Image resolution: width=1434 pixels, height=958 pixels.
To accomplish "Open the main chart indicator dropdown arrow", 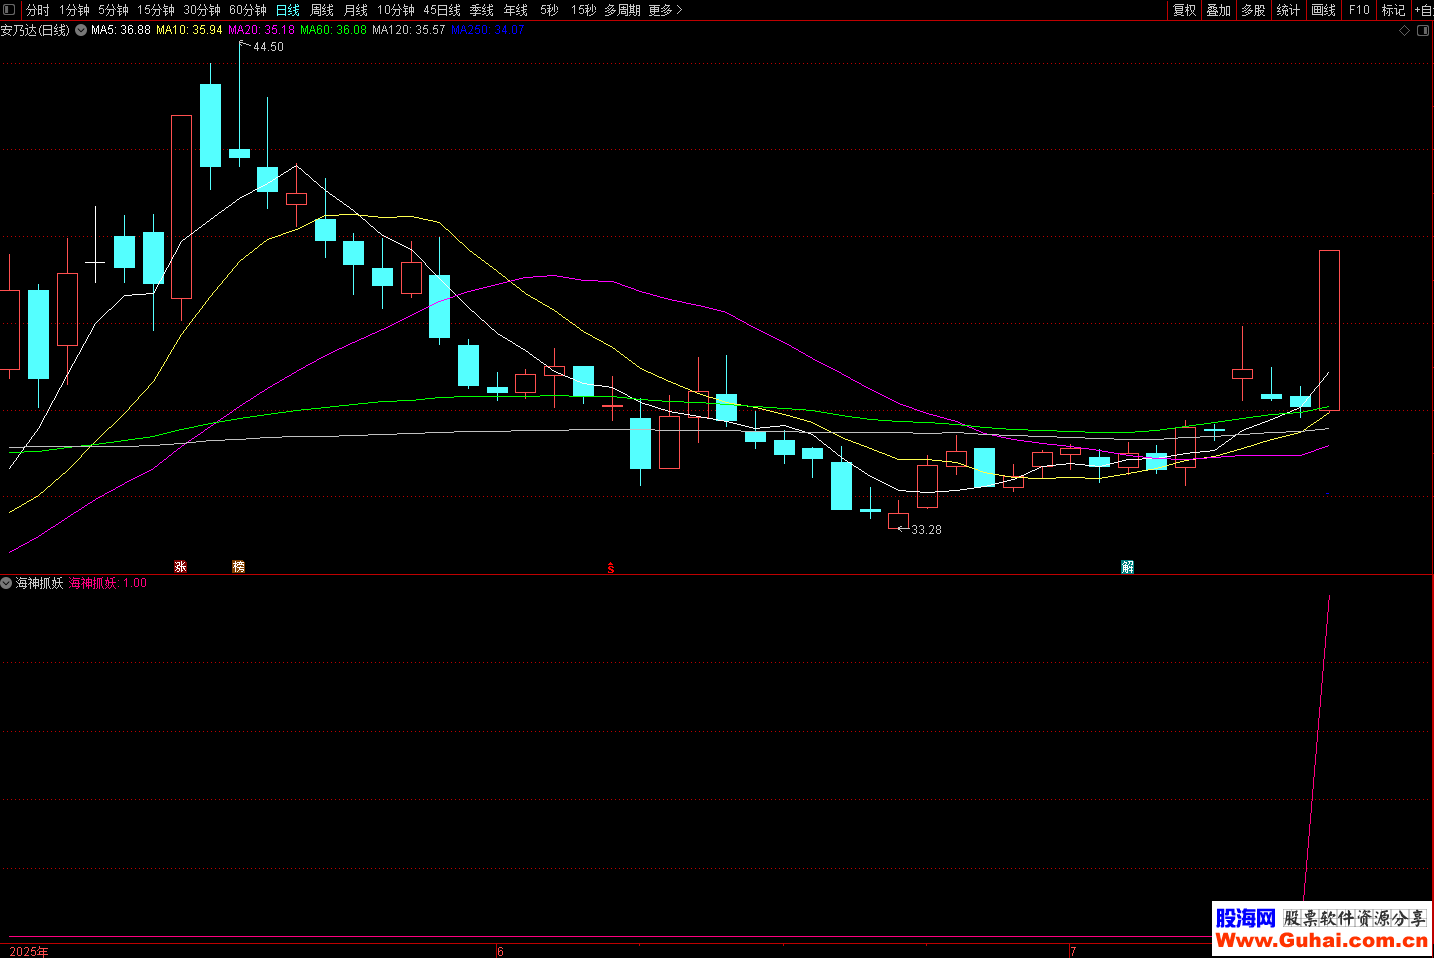I will click(81, 30).
